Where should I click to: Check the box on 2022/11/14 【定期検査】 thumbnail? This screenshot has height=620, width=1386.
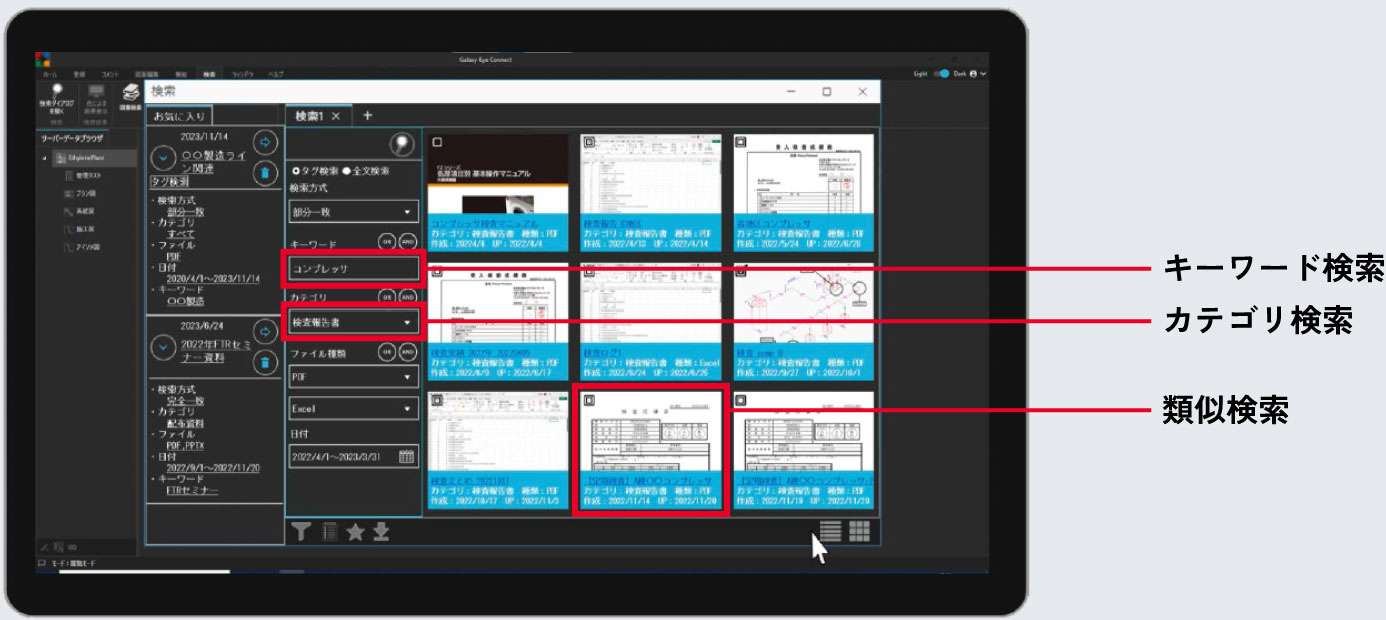[x=588, y=400]
